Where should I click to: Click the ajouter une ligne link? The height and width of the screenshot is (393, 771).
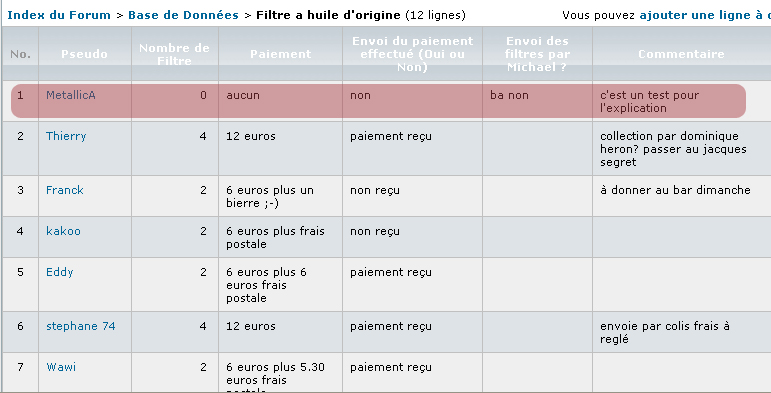[x=705, y=15]
